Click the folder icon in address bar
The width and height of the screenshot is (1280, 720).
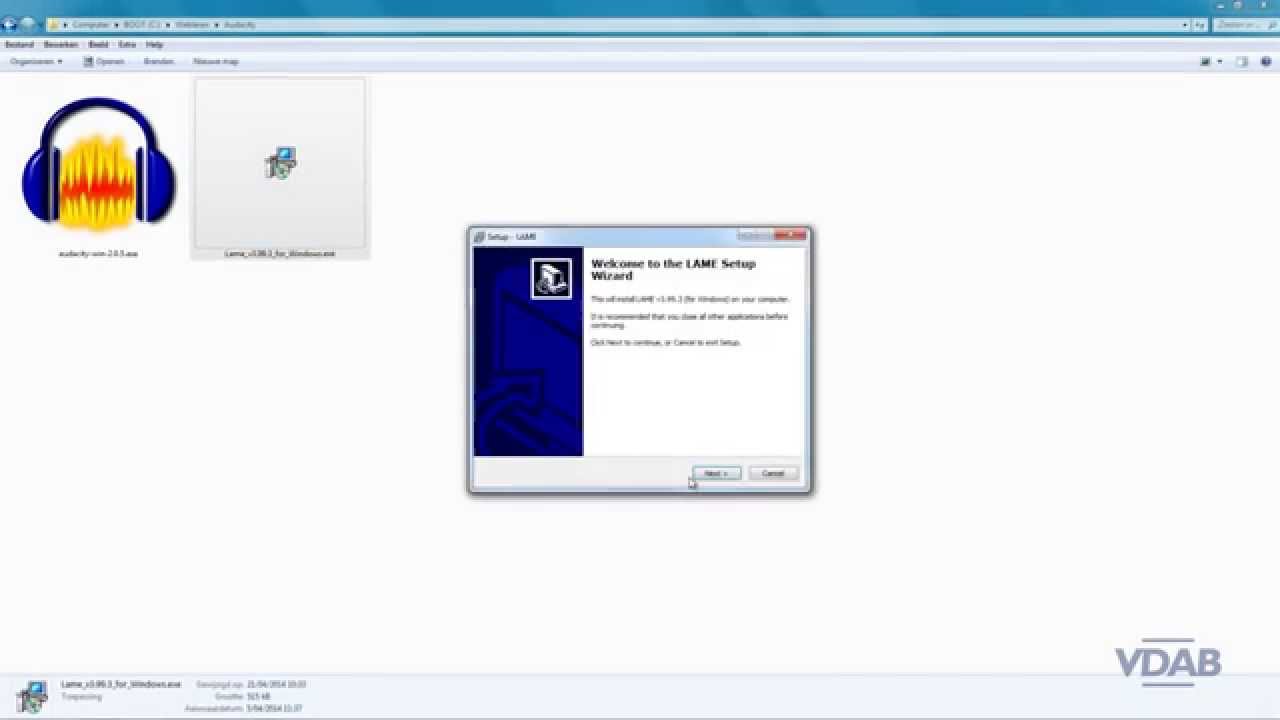click(54, 24)
